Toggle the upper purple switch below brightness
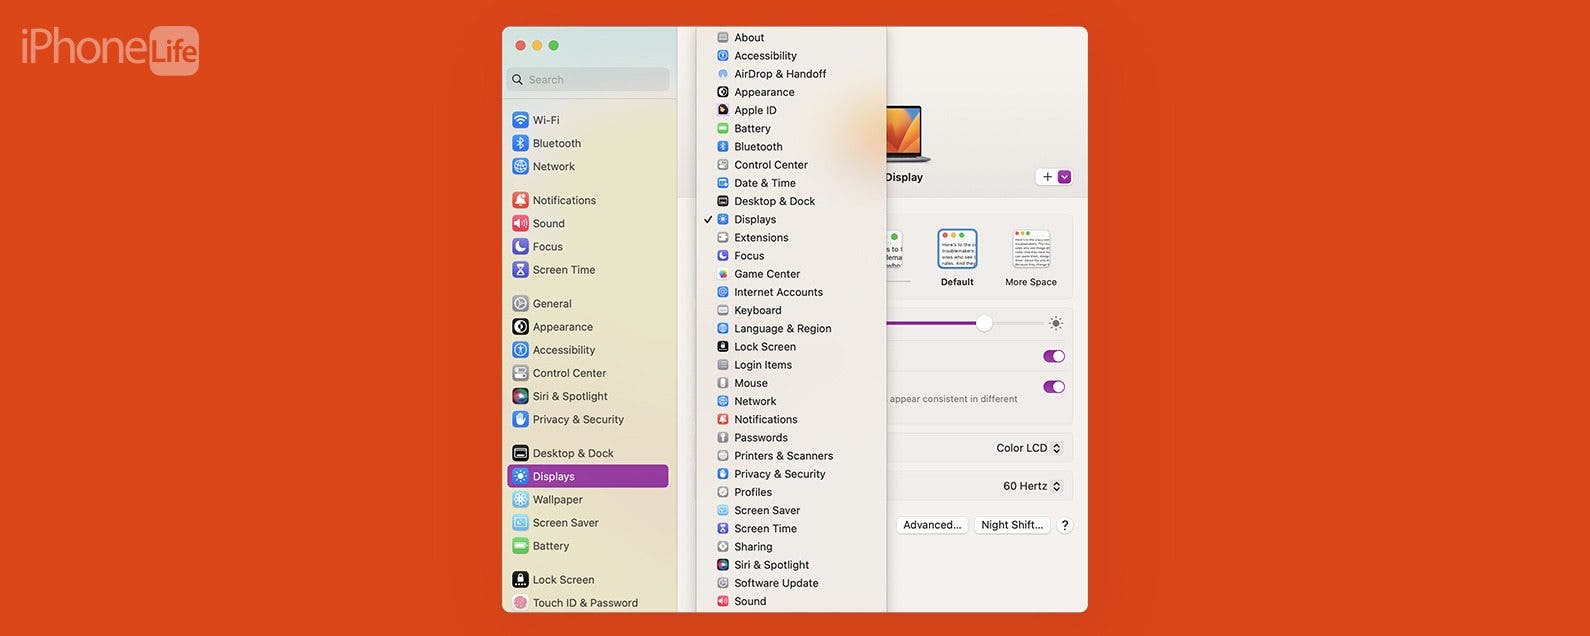 pyautogui.click(x=1054, y=356)
